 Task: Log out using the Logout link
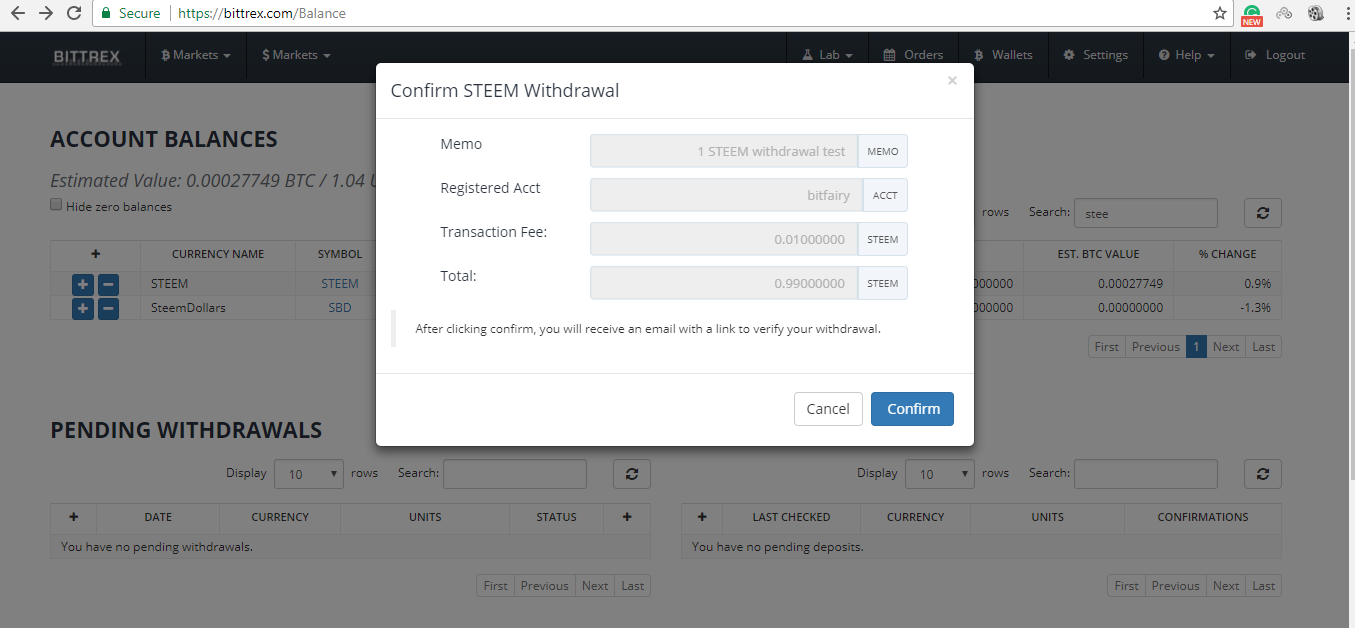coord(1275,55)
